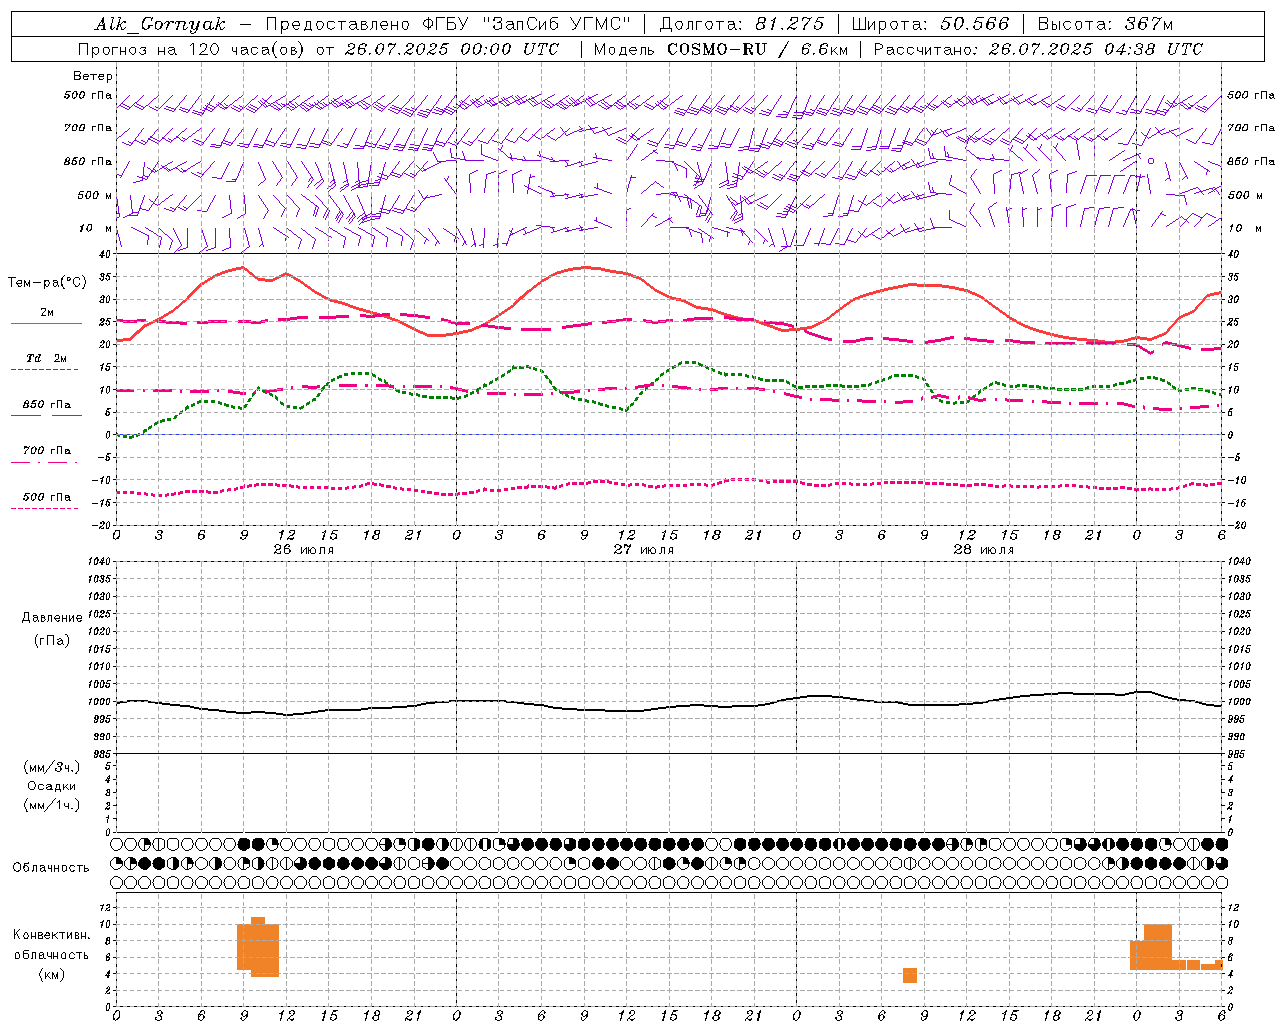Click the 'Рассчитано: 26.07.2025 04:38 UTC' timestamp
The image size is (1280, 1024).
pos(1038,49)
